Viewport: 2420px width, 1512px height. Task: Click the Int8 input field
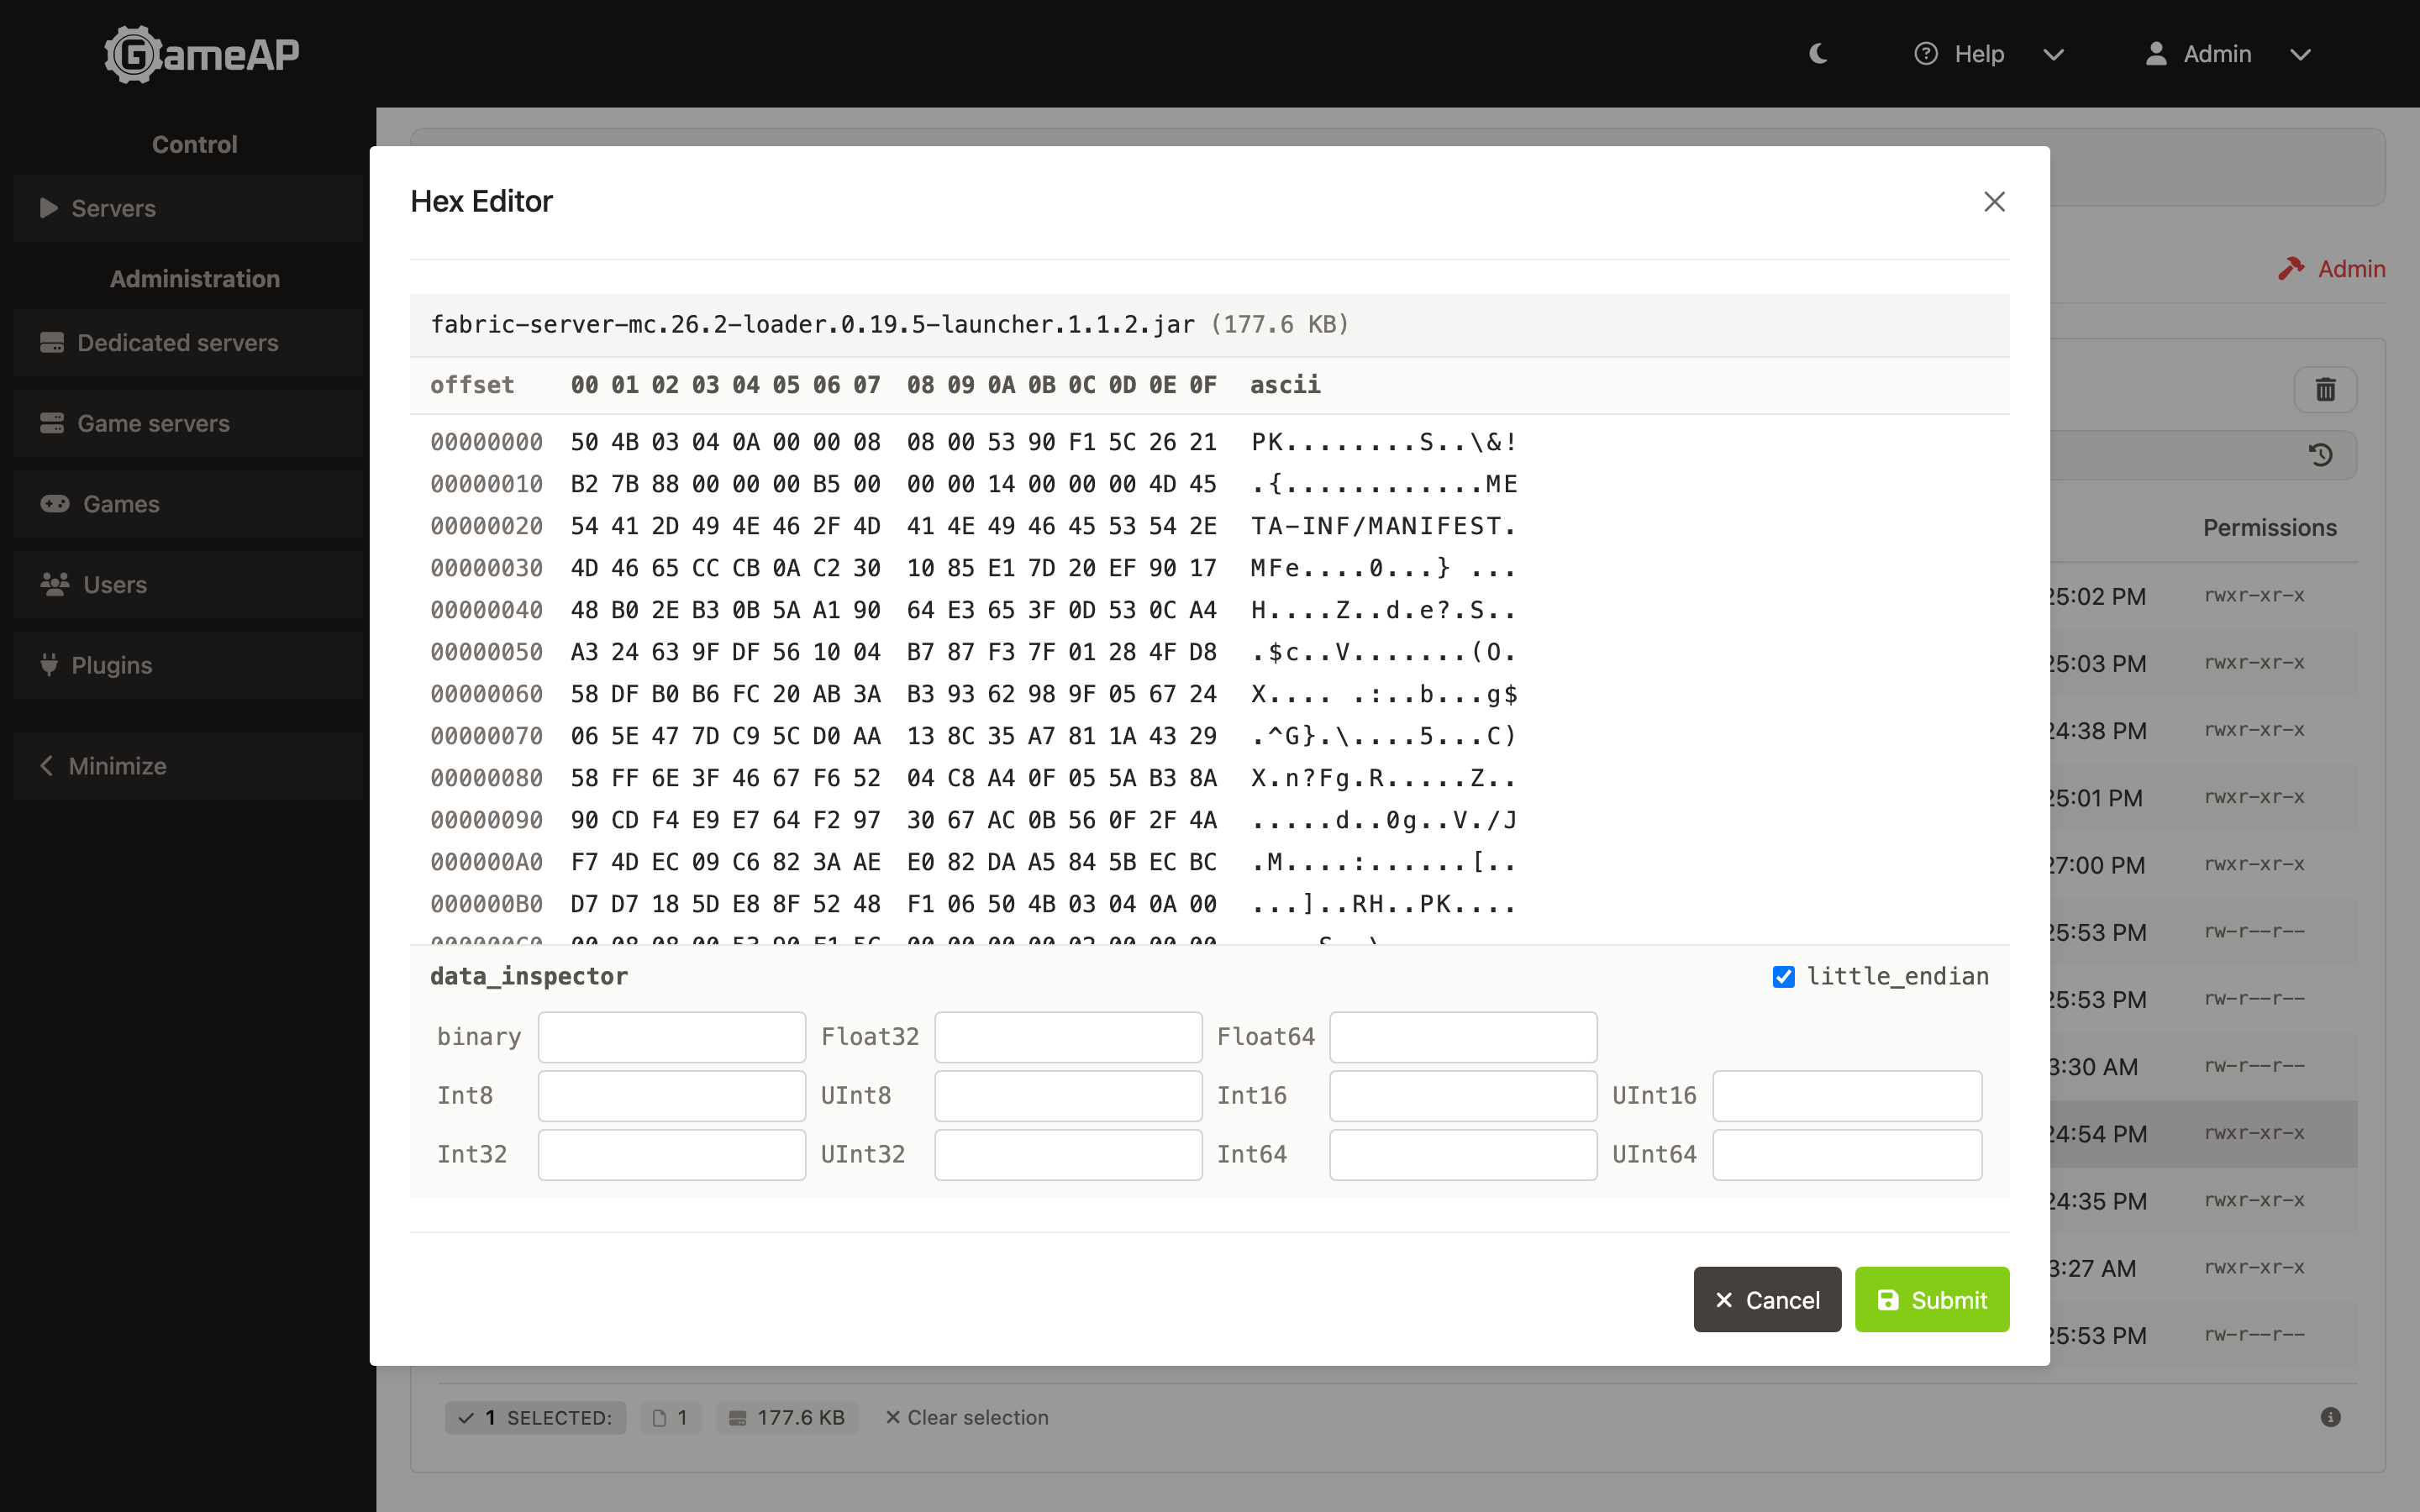point(671,1096)
